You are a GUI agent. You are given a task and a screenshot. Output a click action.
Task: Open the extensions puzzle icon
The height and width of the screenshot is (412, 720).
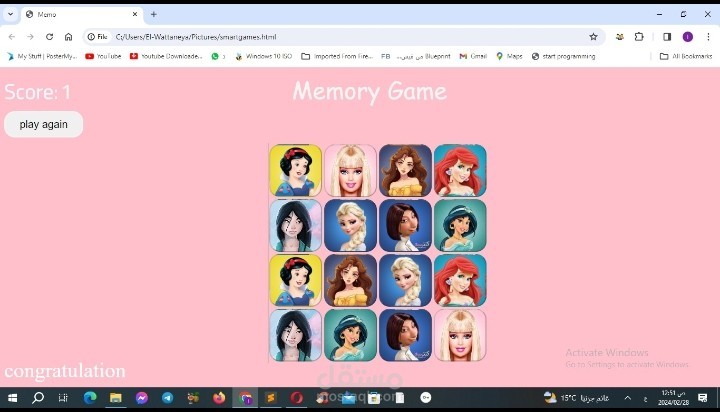639,37
